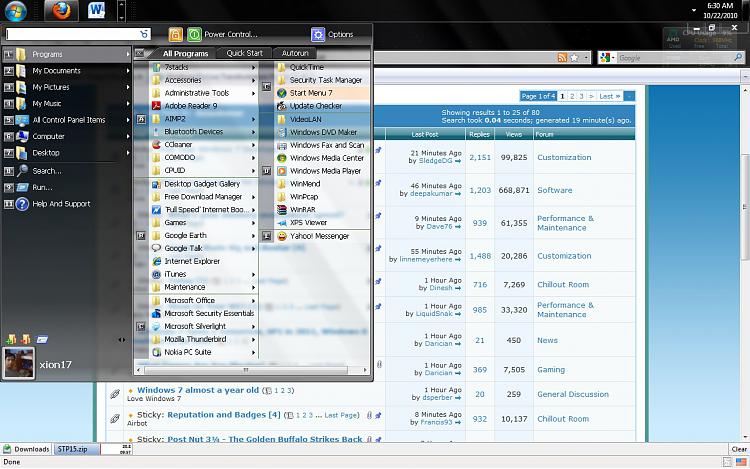Open Microsoft Word from the taskbar
Image resolution: width=750 pixels, height=469 pixels.
pos(96,10)
